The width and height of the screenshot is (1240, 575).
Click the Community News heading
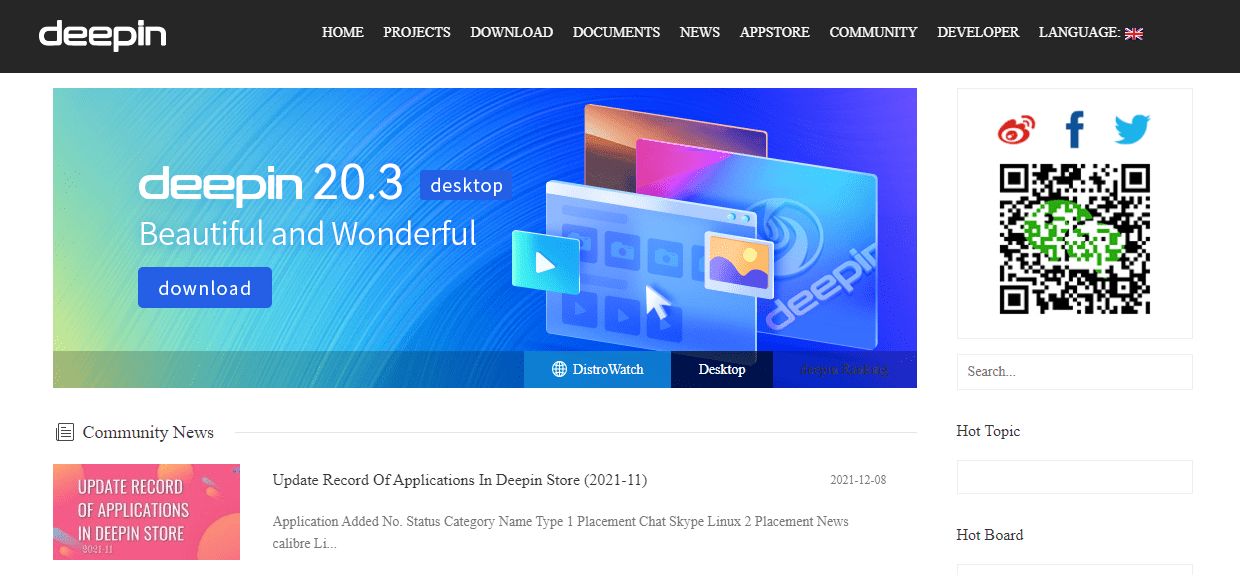click(x=148, y=432)
